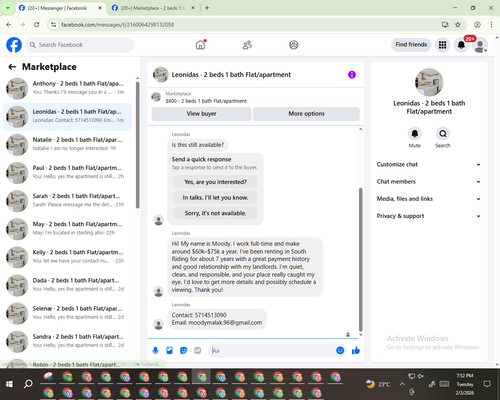
Task: Open the account profile picture menu
Action: (480, 45)
